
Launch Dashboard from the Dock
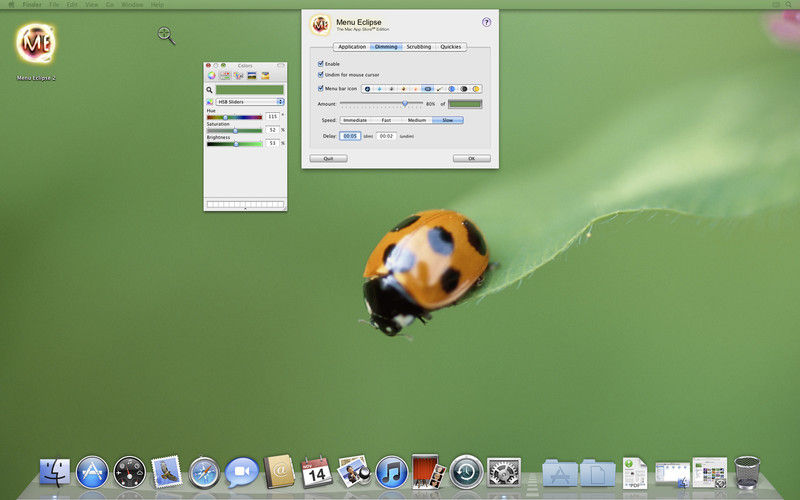click(130, 472)
